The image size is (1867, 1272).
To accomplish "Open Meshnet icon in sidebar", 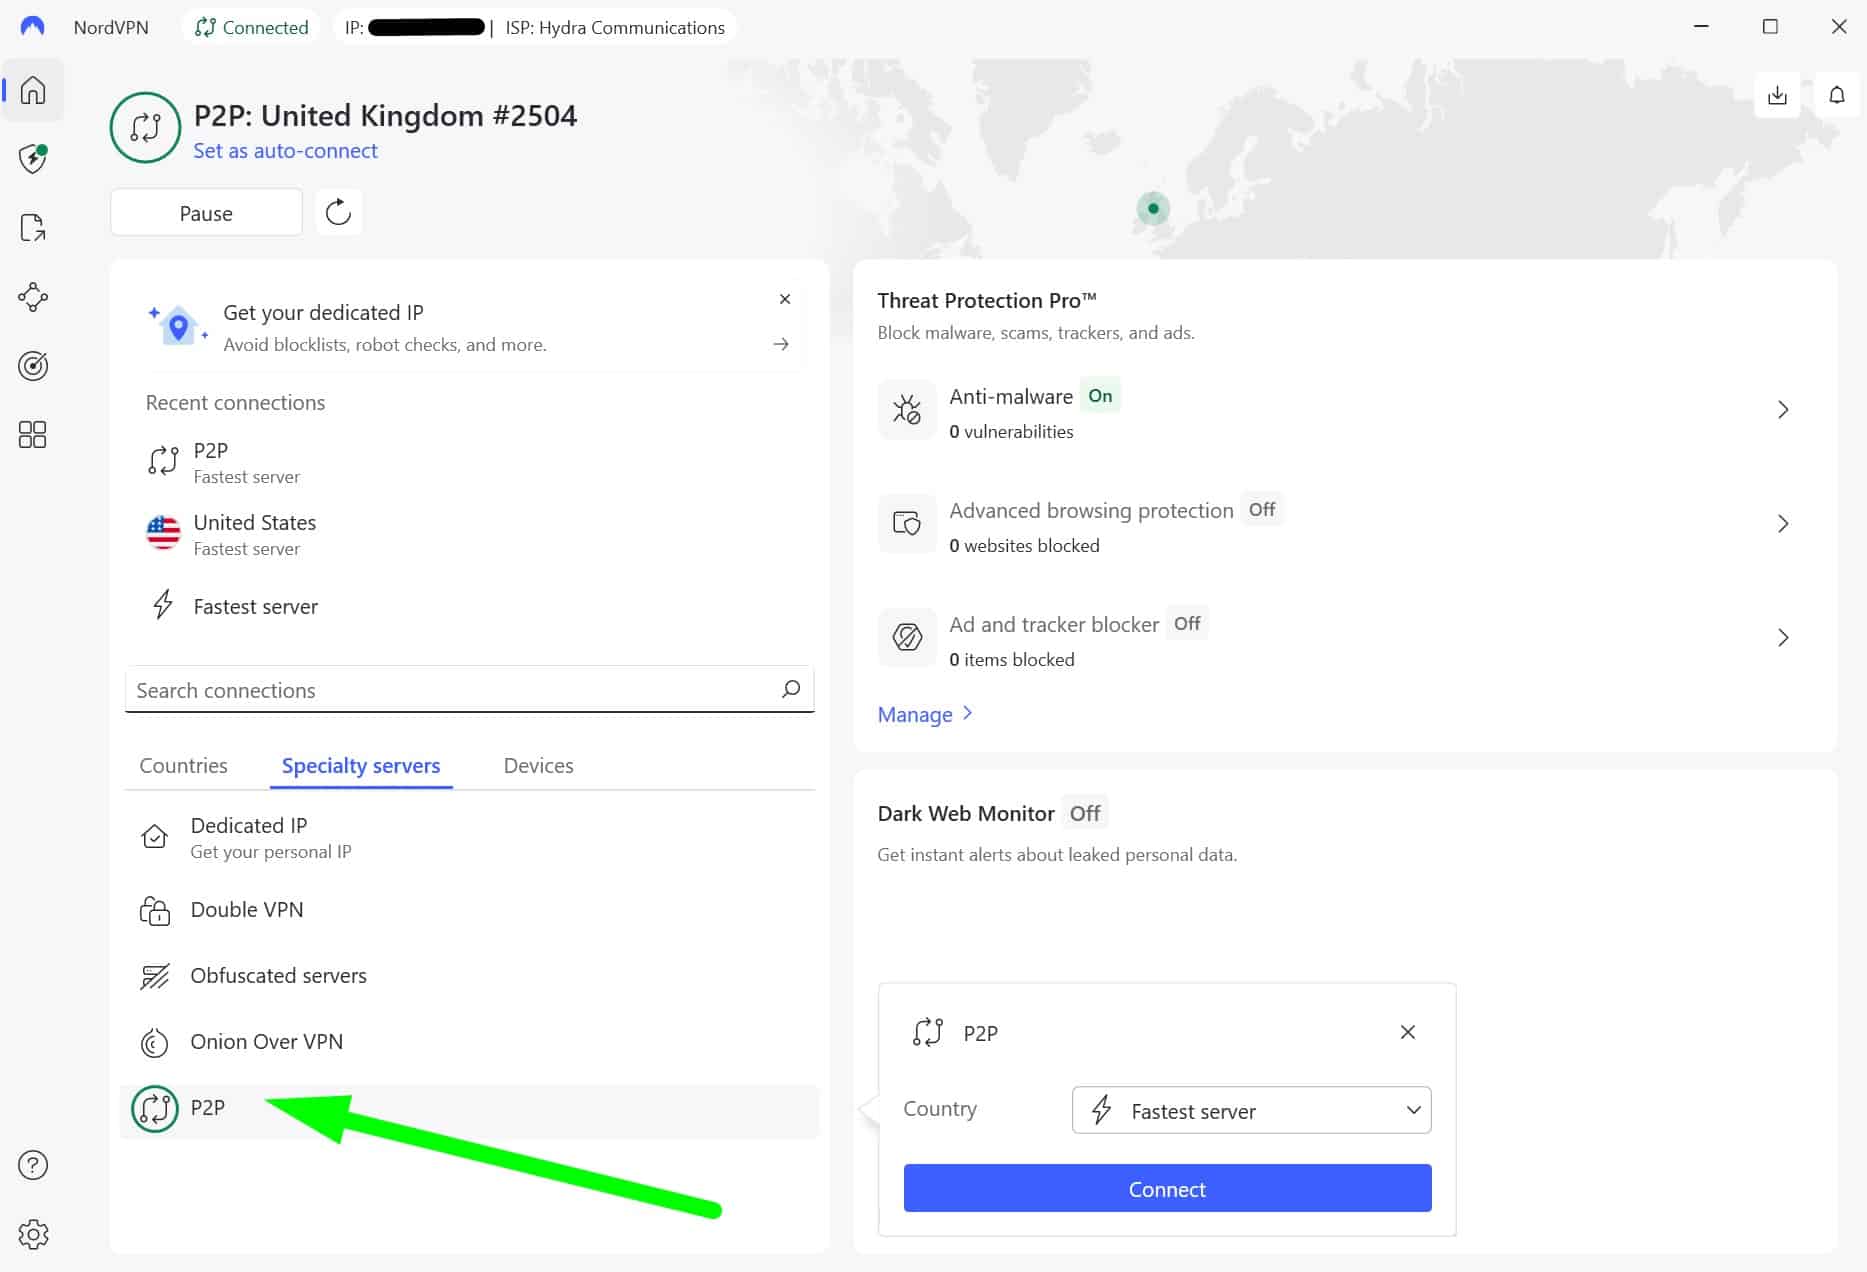I will click(x=33, y=297).
